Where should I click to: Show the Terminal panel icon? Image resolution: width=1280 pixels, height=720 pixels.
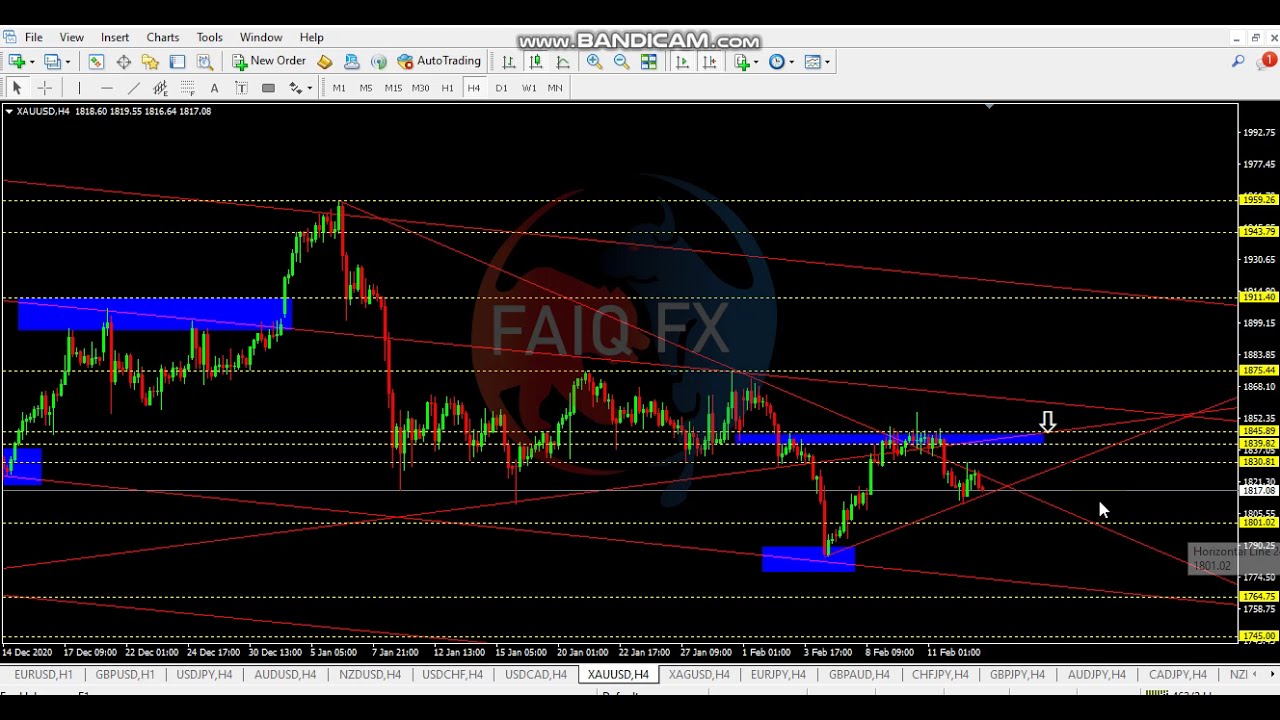tap(177, 62)
